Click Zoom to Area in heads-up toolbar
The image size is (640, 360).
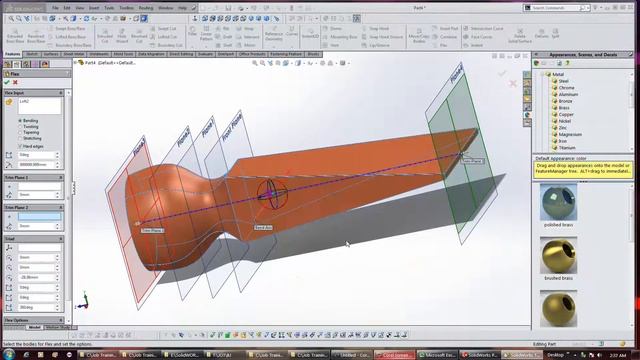[x=262, y=63]
